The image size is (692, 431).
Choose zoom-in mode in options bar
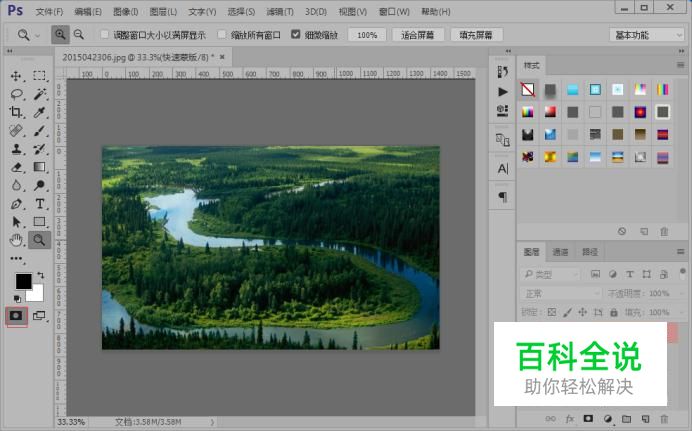pyautogui.click(x=60, y=34)
